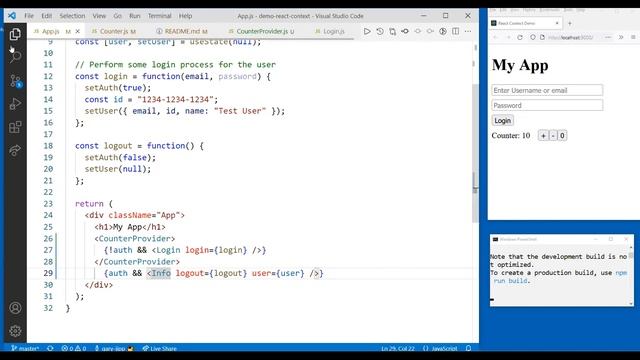This screenshot has height=360, width=640.
Task: Click the 0 reset counter button in browser
Action: pos(562,136)
